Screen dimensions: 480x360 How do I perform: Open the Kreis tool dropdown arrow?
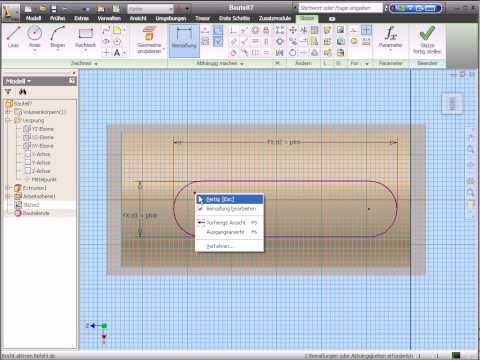point(35,50)
